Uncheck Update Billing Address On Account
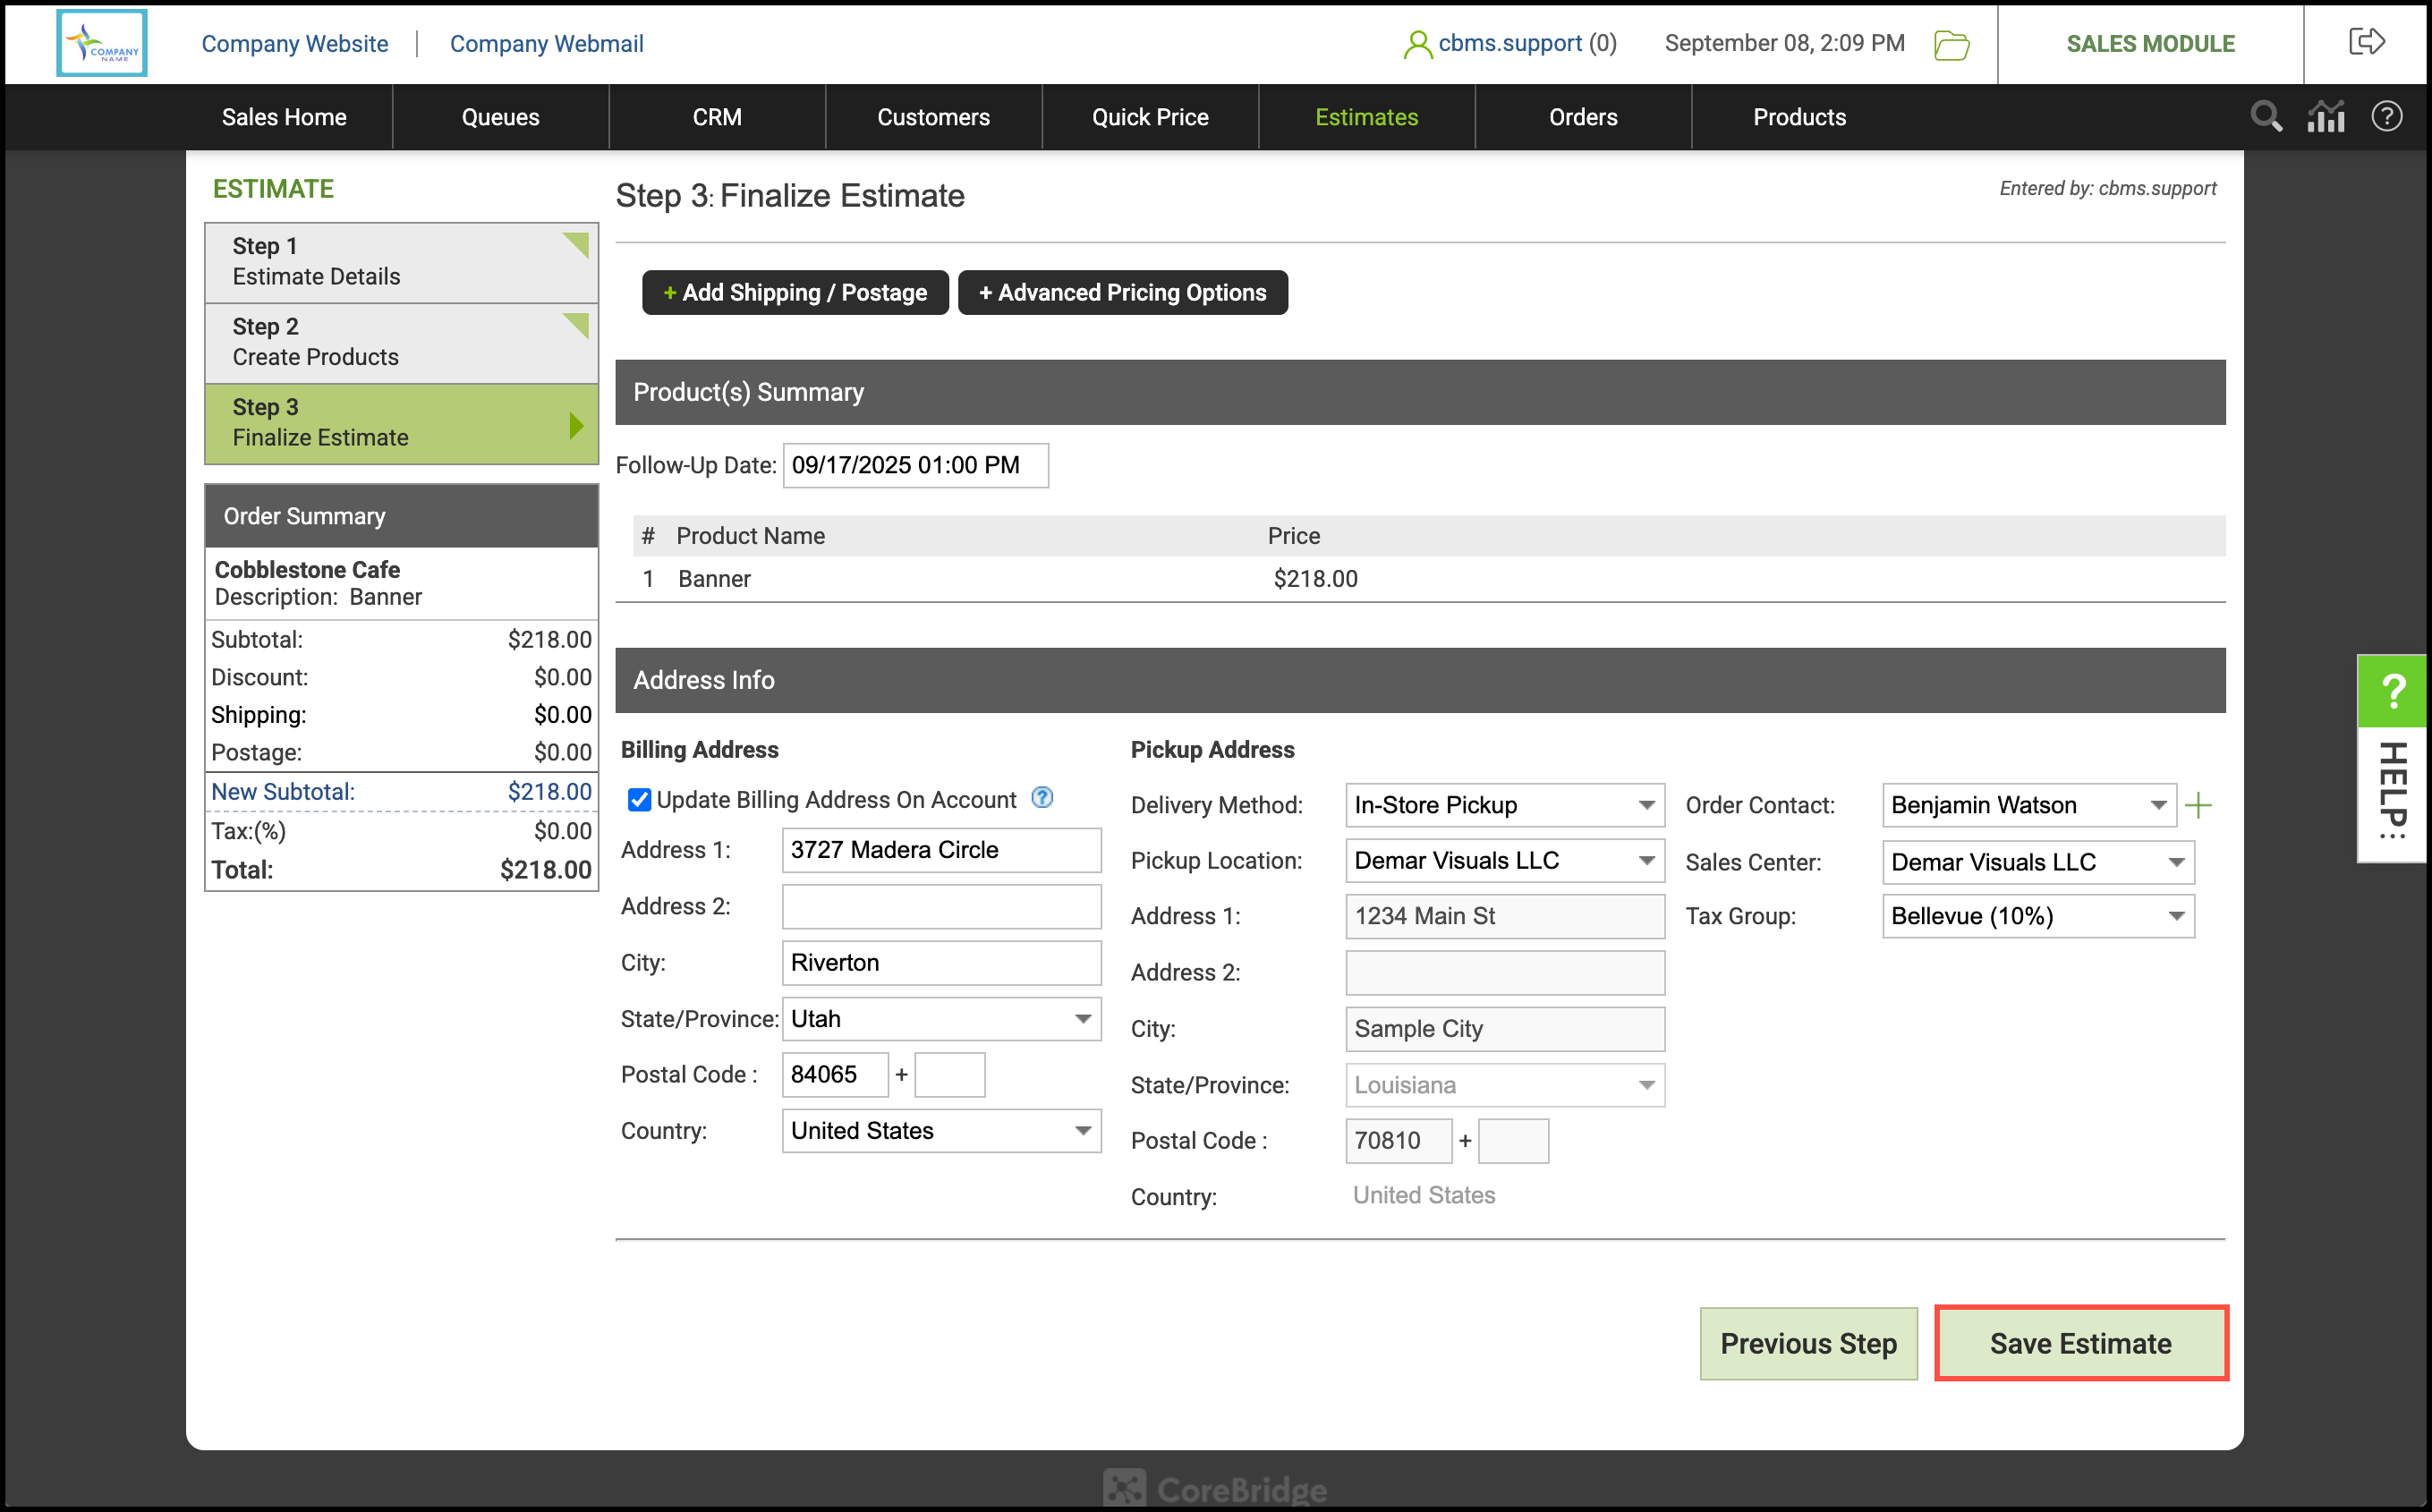This screenshot has height=1512, width=2432. tap(640, 800)
